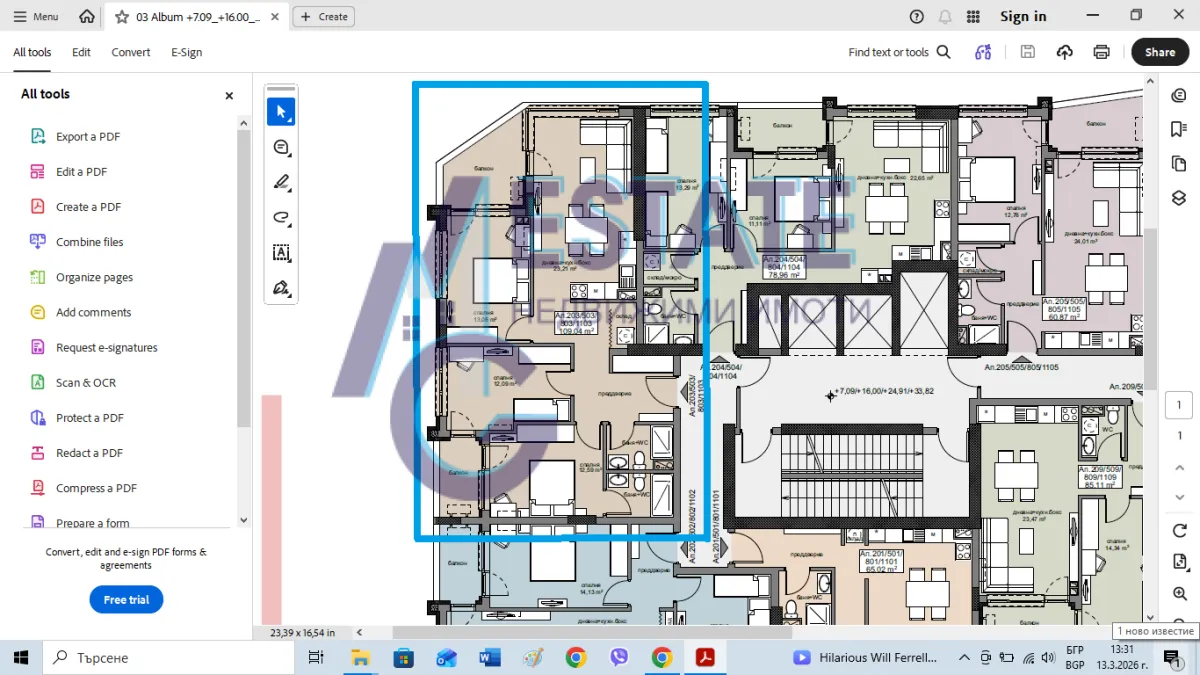
Task: Open the bookmarks panel icon
Action: tap(1178, 129)
